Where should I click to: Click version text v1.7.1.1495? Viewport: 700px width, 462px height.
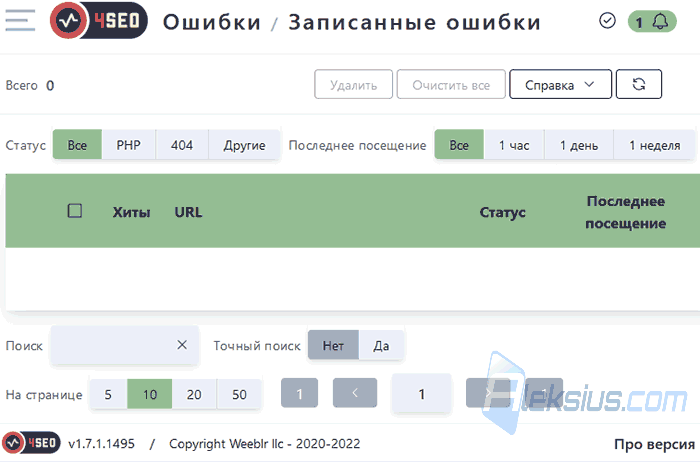click(x=101, y=444)
